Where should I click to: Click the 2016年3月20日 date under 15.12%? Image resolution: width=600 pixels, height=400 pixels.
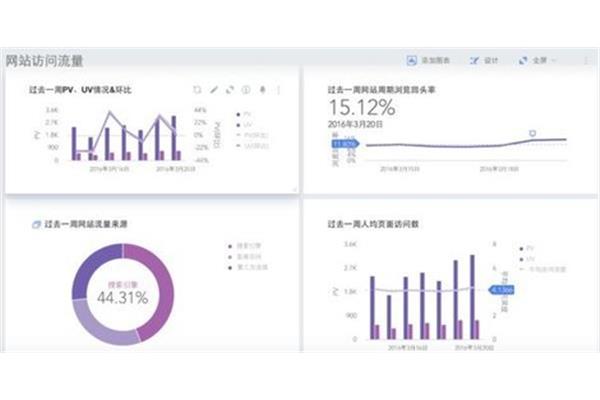[355, 124]
